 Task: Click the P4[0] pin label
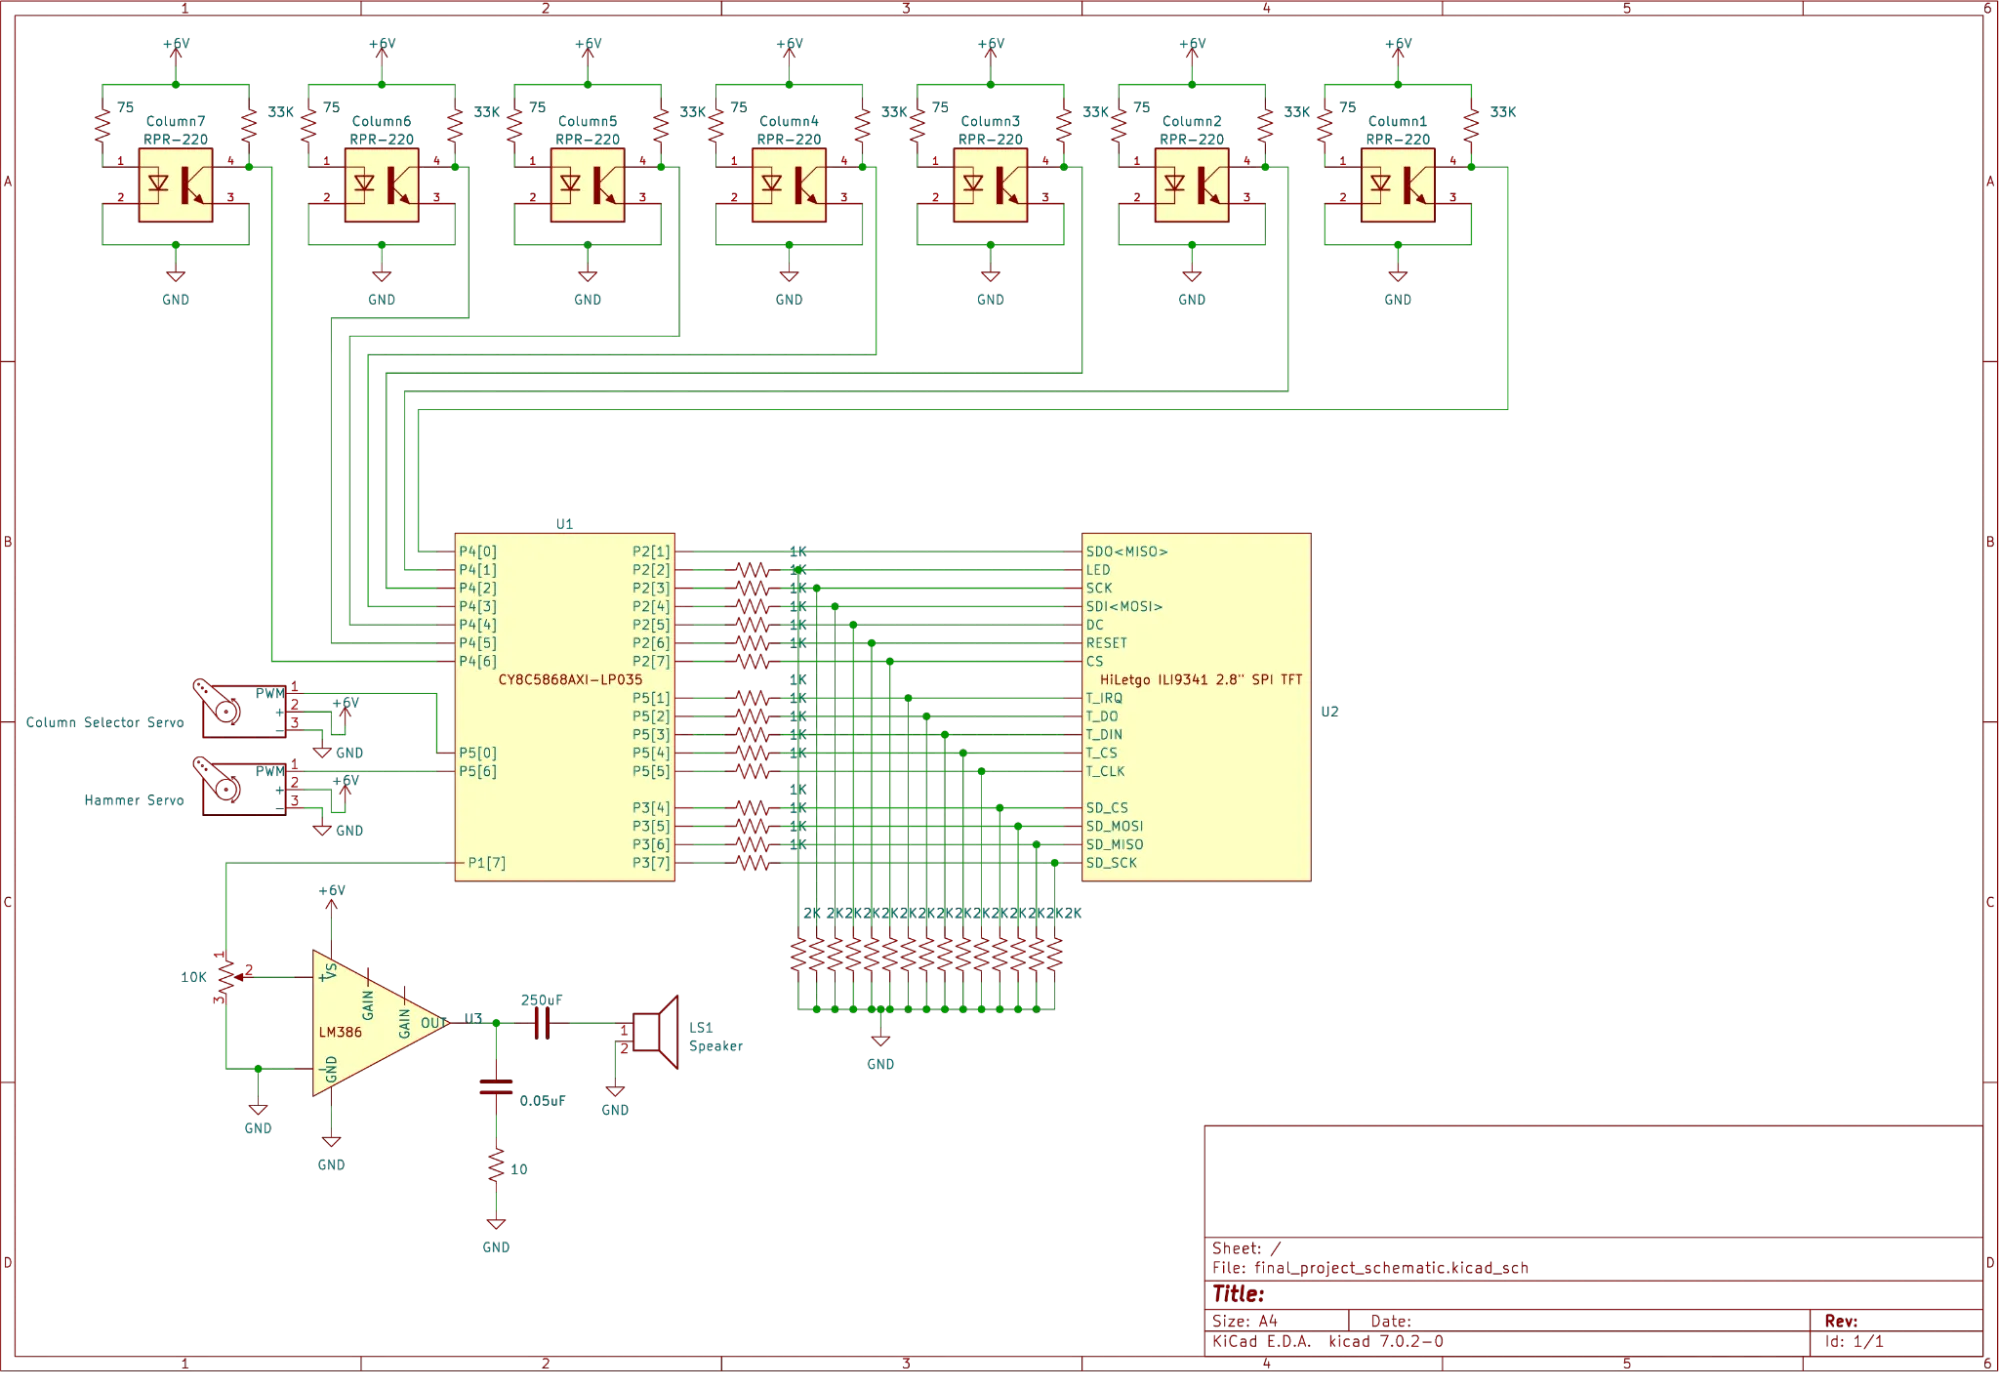(478, 552)
